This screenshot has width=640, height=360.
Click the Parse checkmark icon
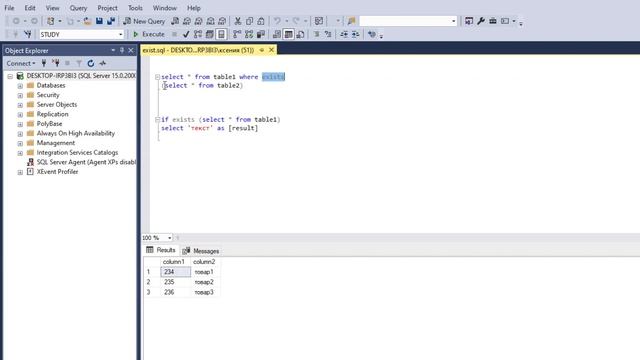186,34
